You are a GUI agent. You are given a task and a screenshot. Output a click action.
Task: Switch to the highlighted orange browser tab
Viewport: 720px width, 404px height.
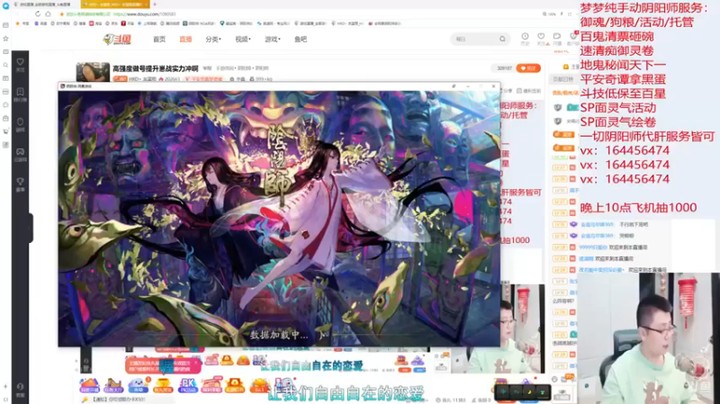[x=115, y=4]
